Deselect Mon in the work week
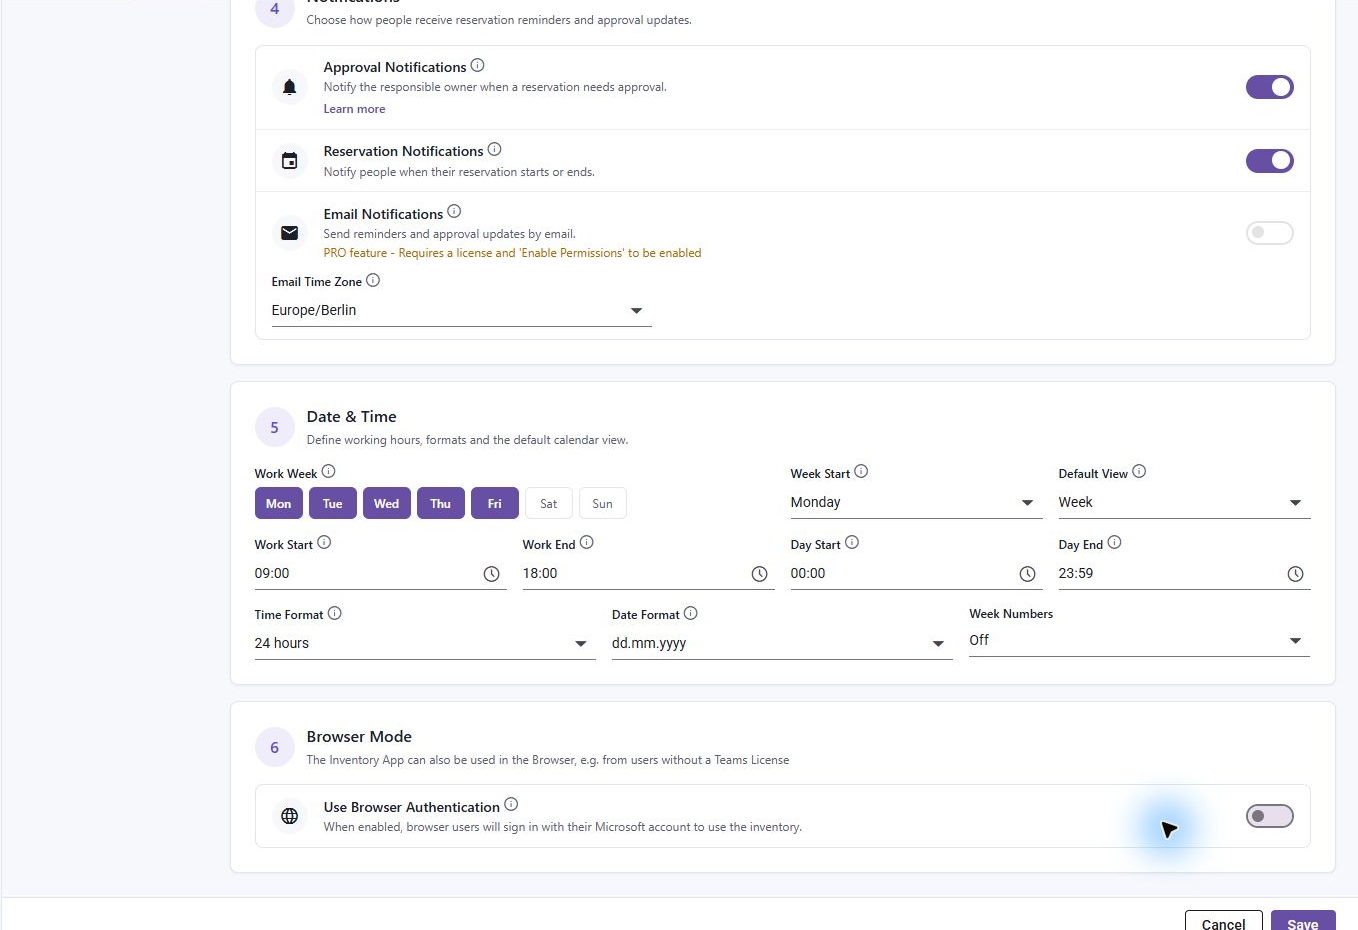 279,503
